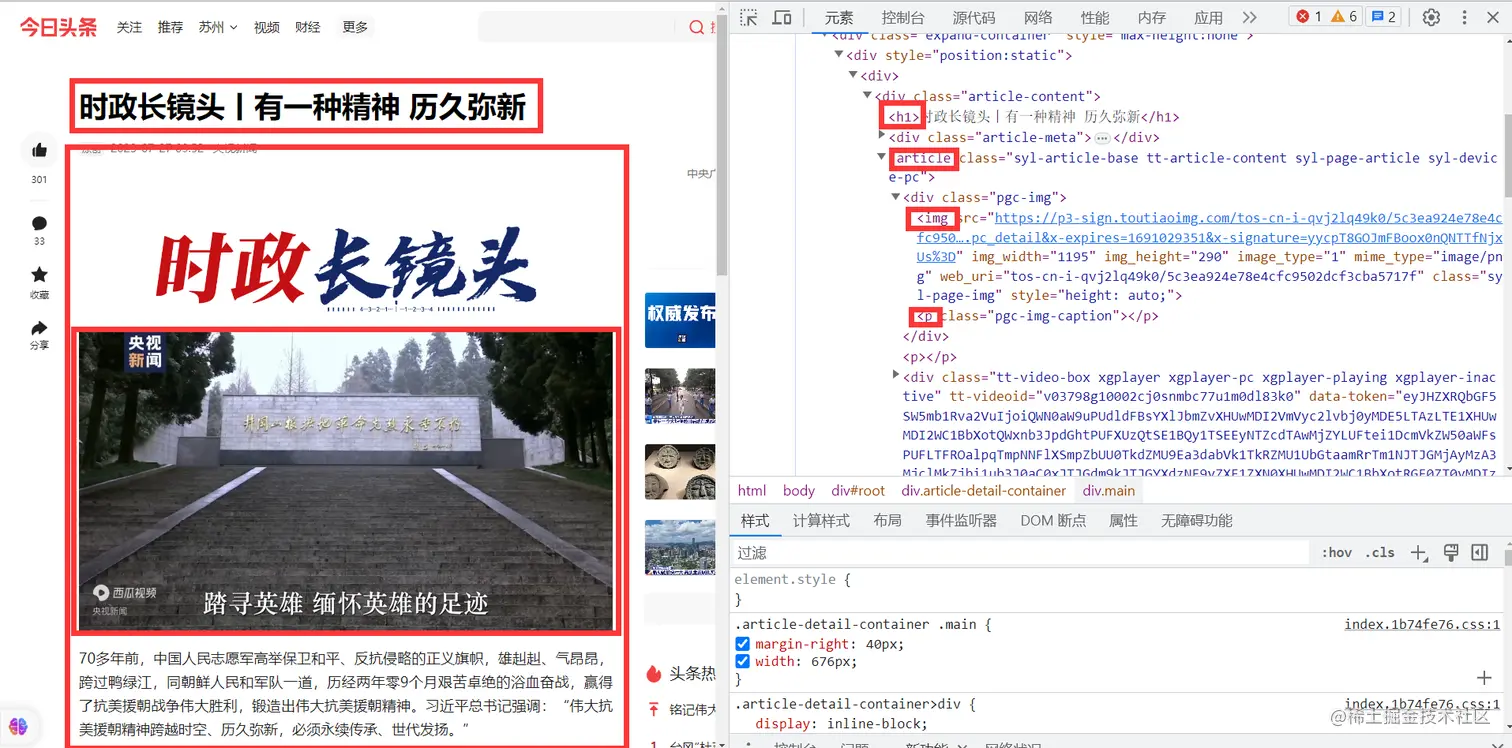Click the ellipsis badge in article-meta div

point(1102,138)
